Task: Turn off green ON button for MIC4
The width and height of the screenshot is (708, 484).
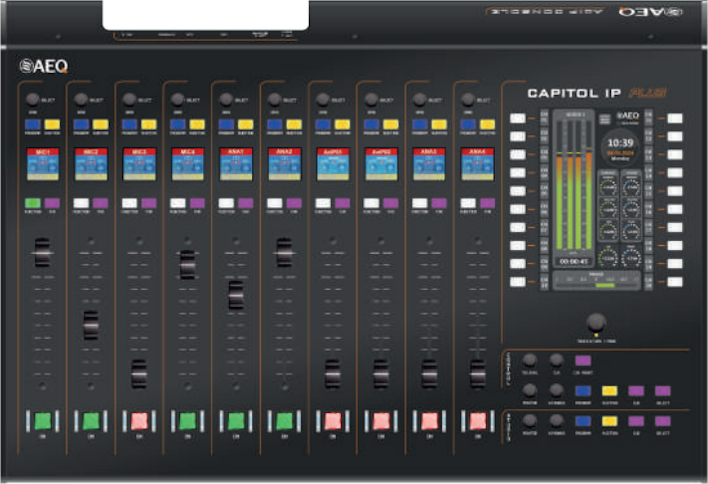Action: 188,421
